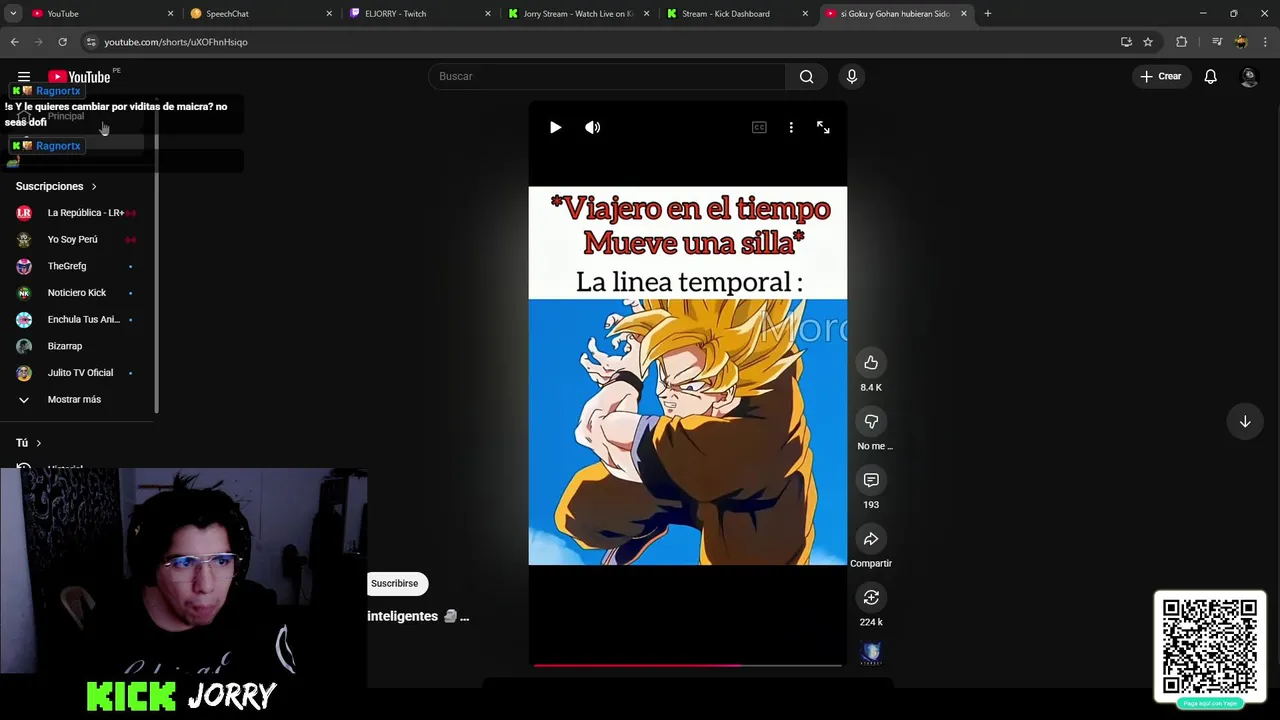The image size is (1280, 720).
Task: Expand the Tú section
Action: tap(28, 443)
